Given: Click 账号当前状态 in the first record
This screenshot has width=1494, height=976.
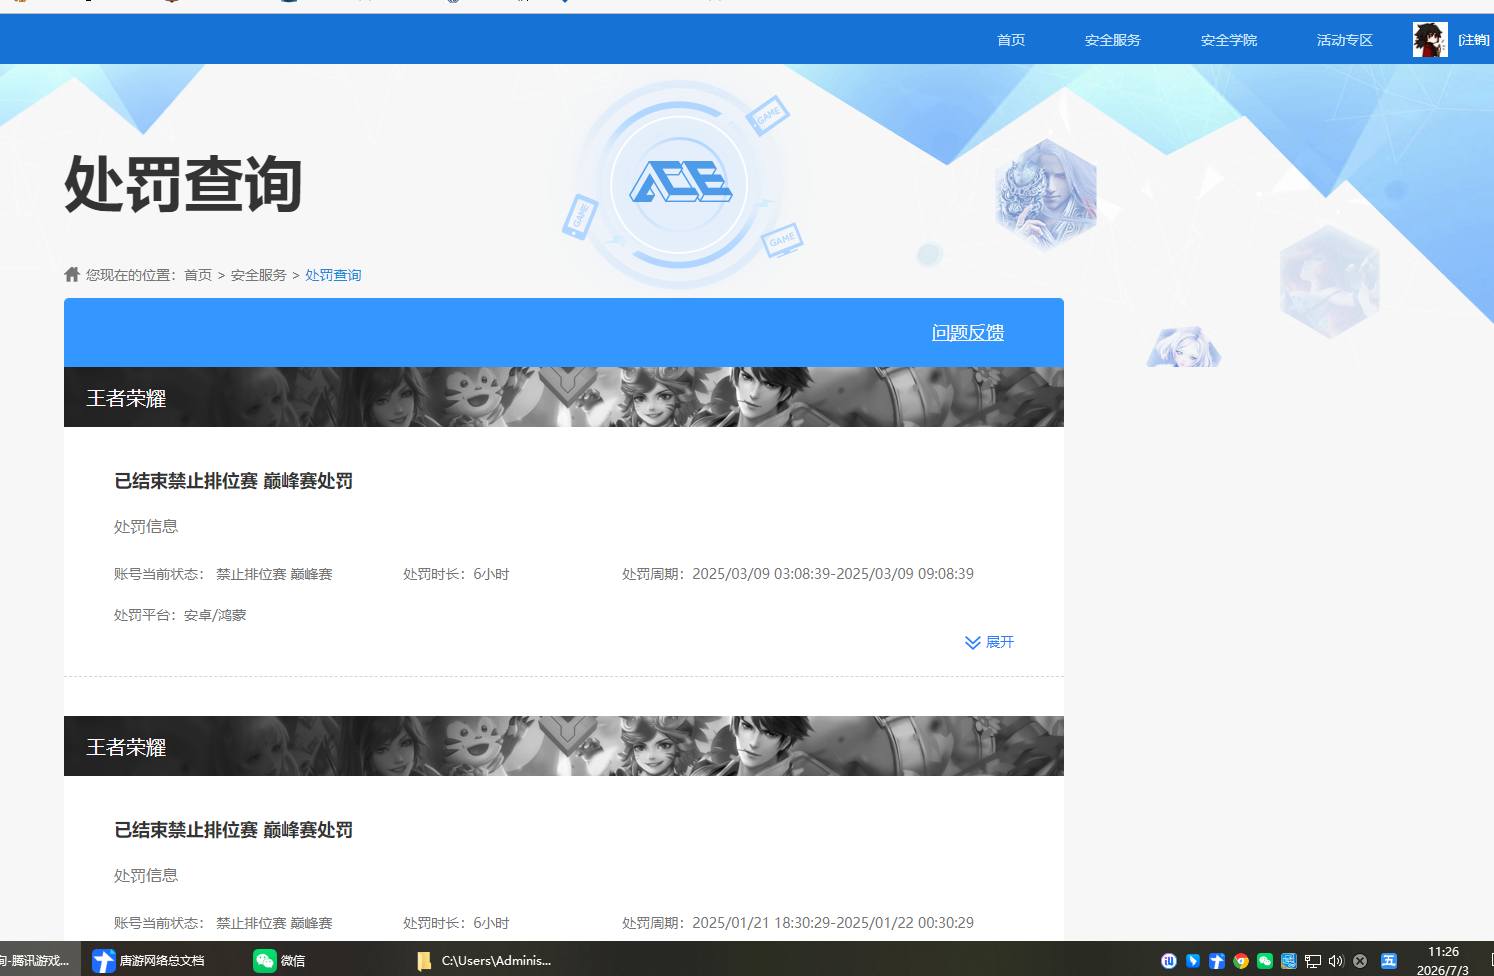Looking at the screenshot, I should 223,574.
